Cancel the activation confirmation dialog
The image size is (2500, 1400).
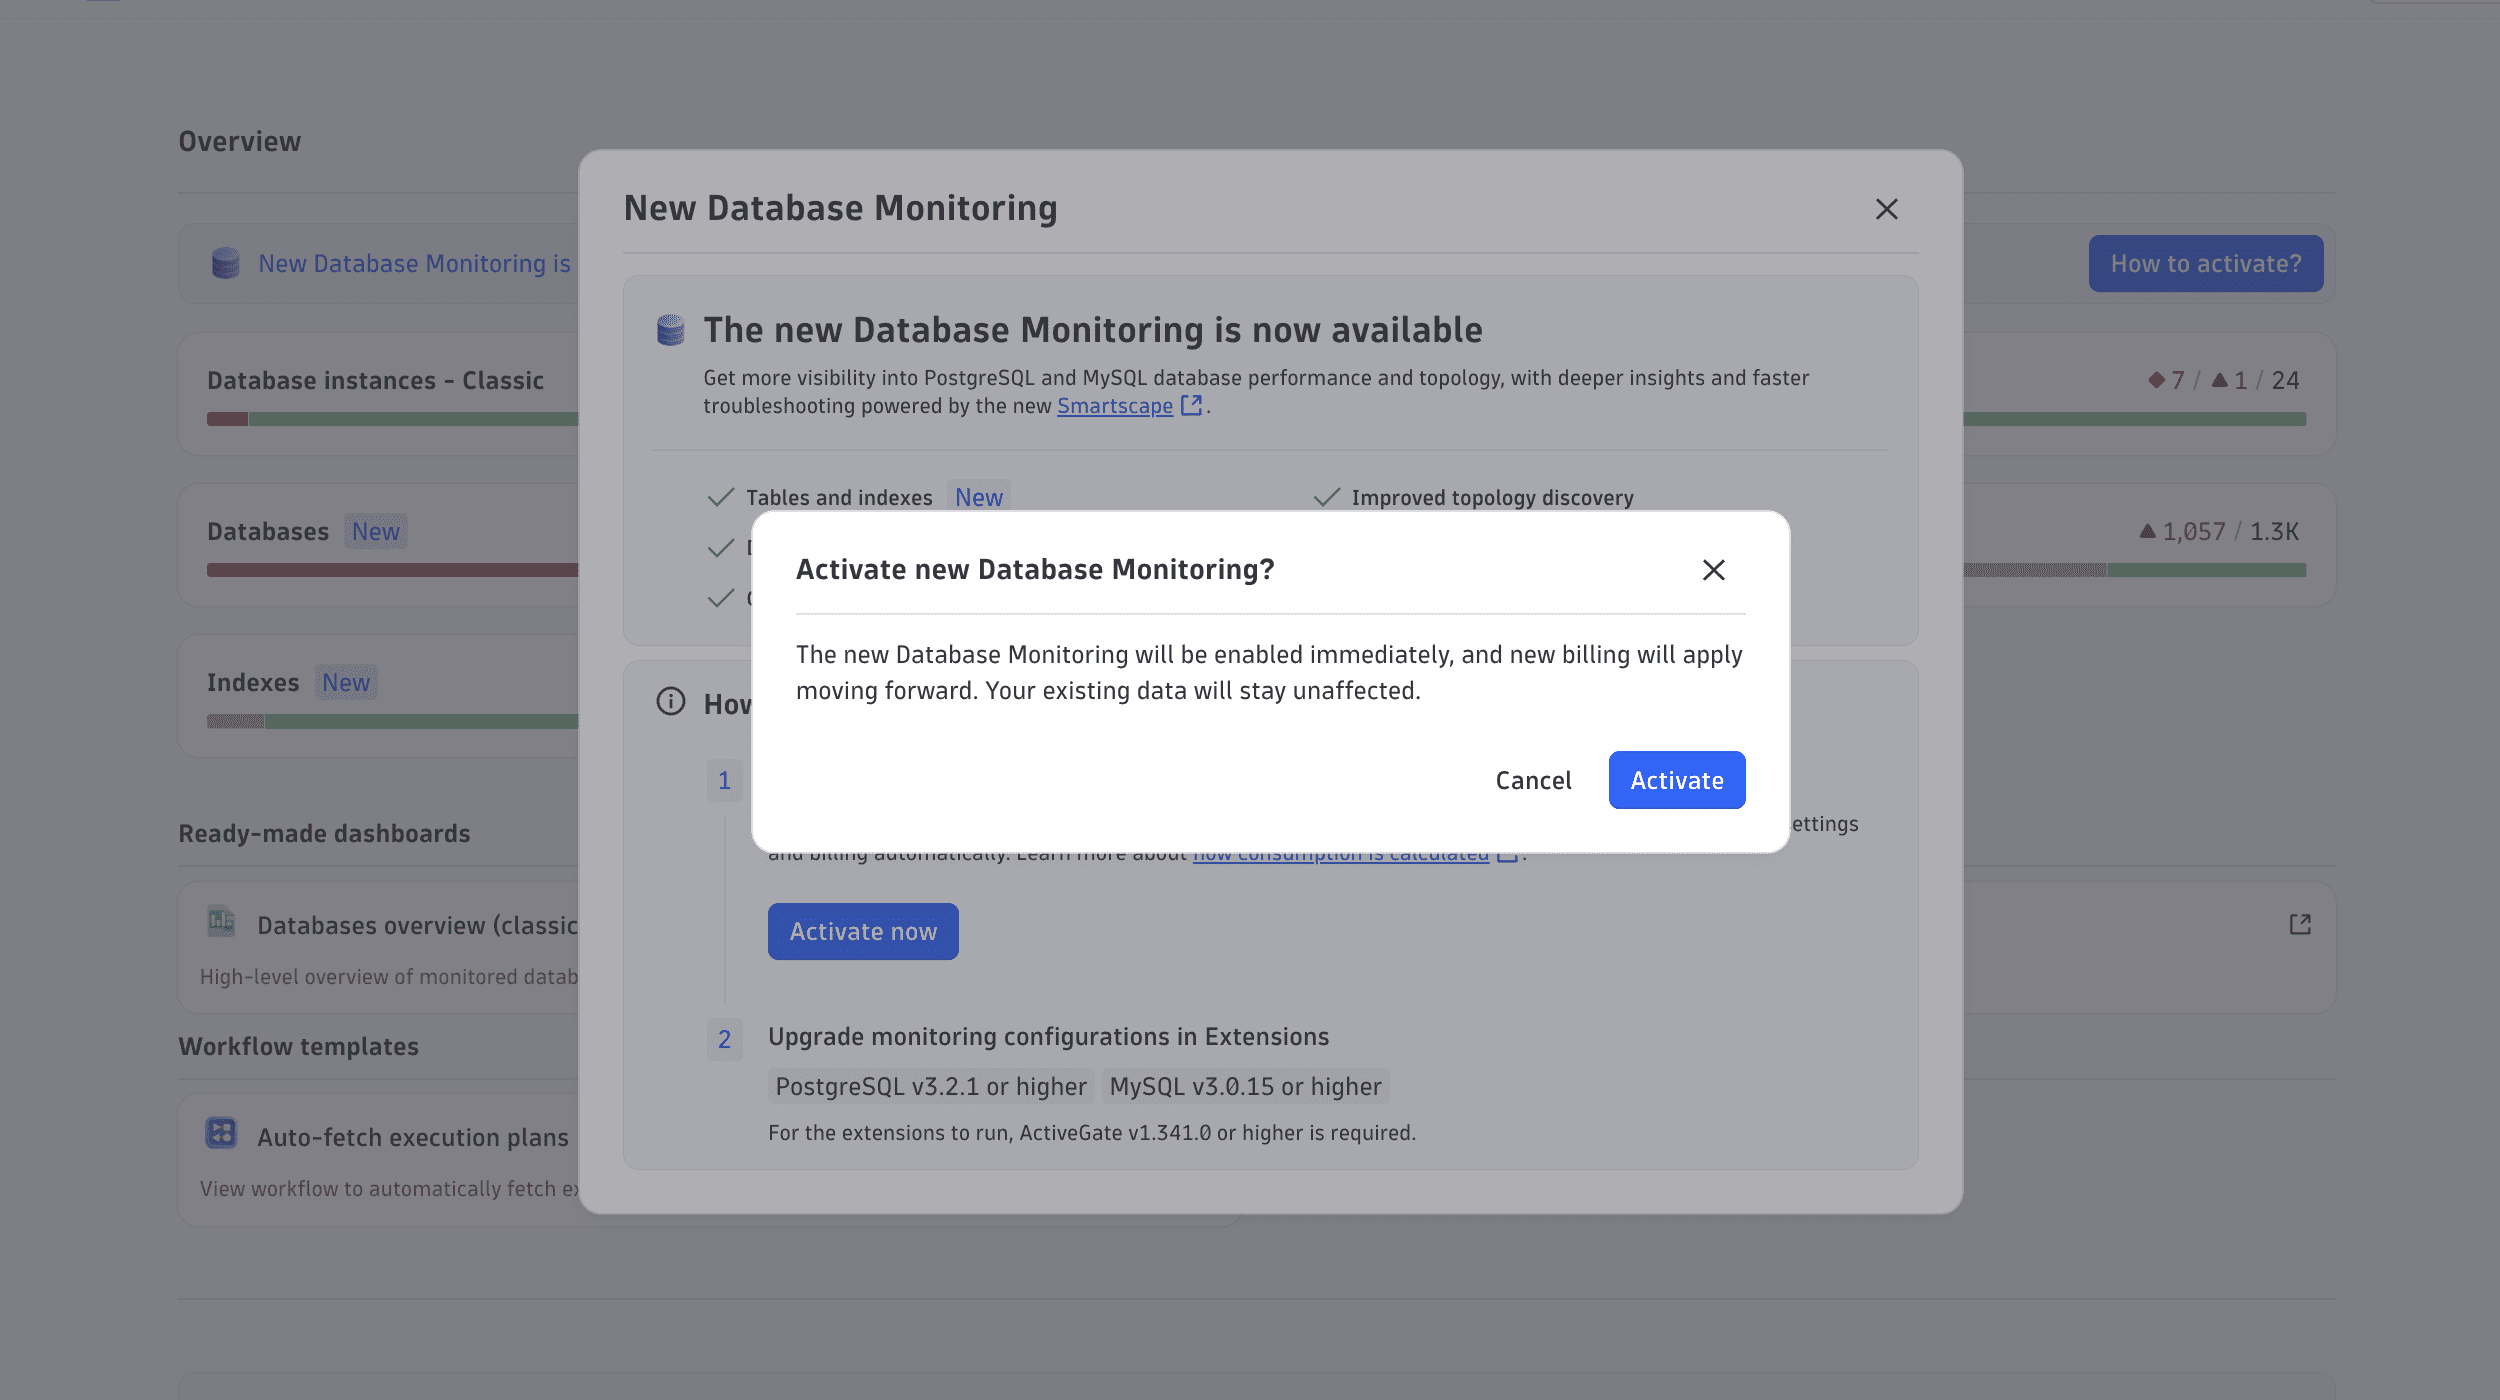pos(1533,780)
